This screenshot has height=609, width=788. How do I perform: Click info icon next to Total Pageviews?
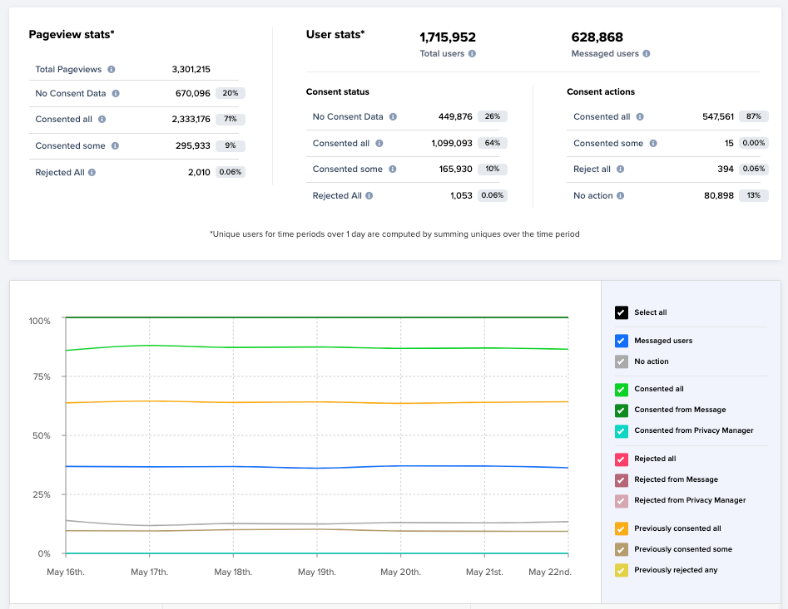click(111, 69)
